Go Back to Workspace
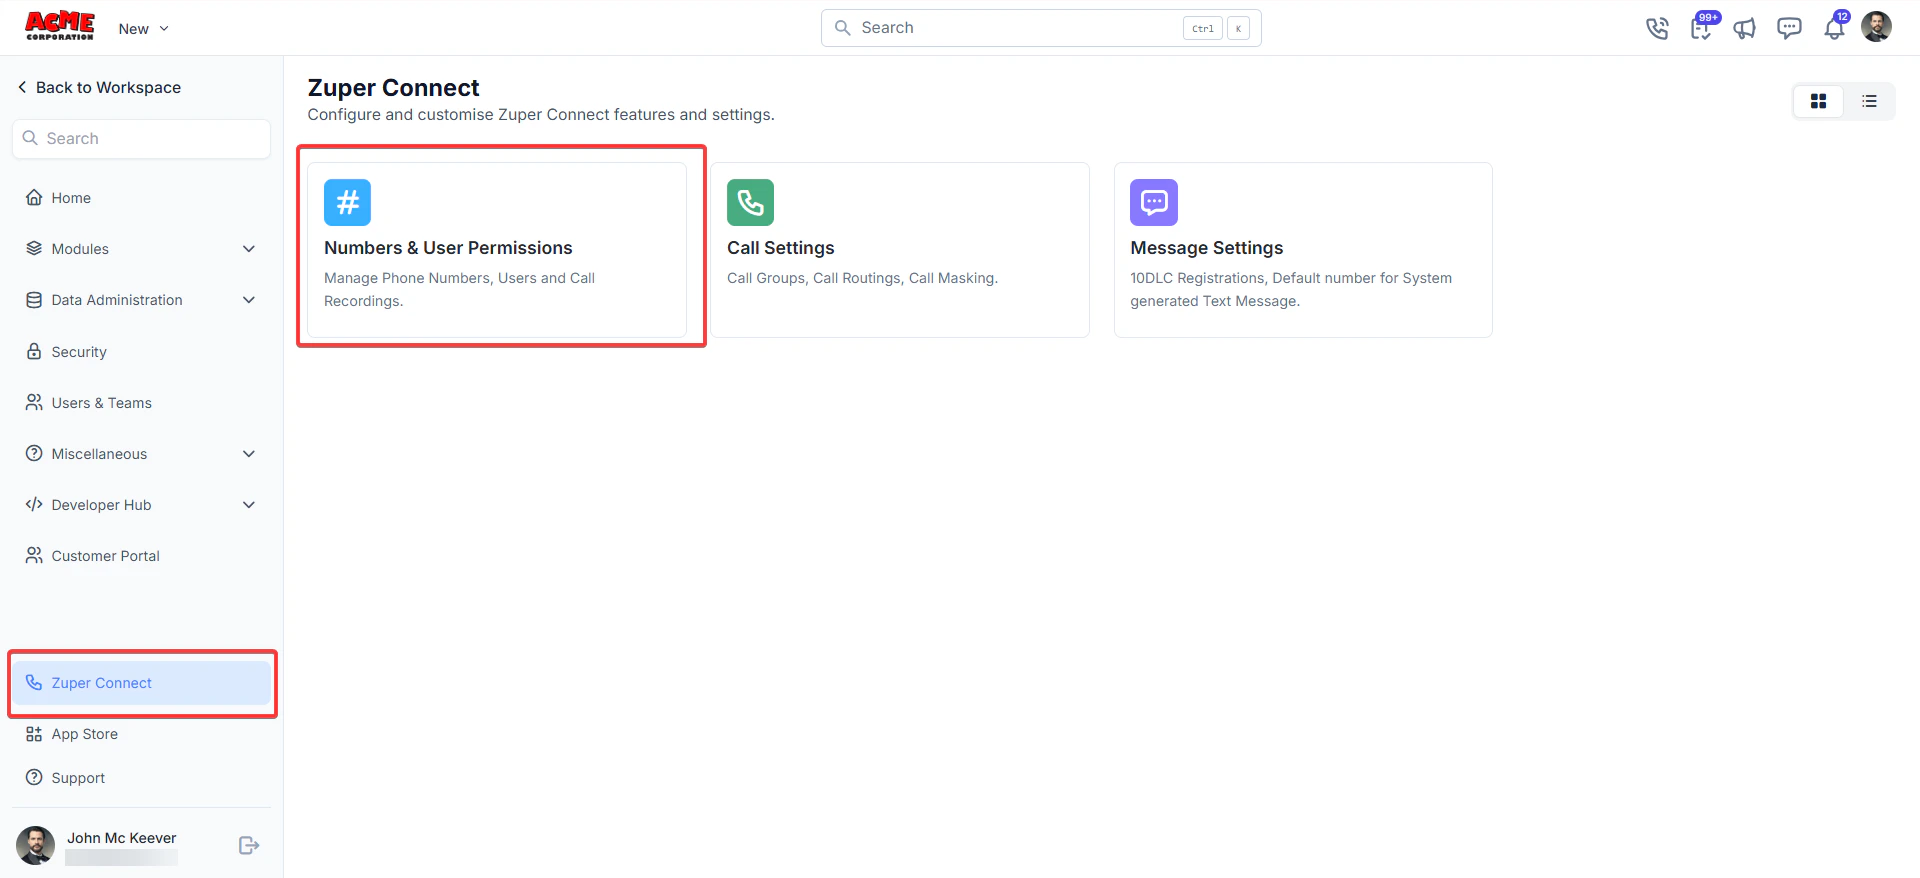 [x=99, y=87]
